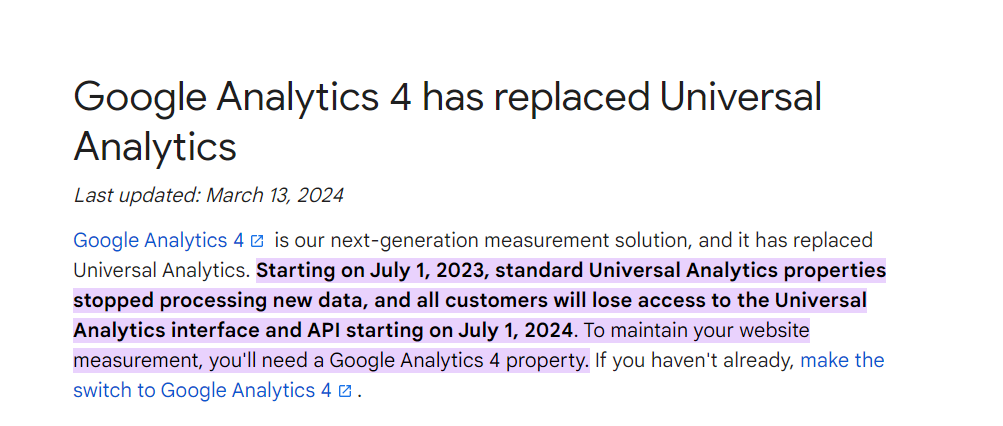Viewport: 1003px width, 426px height.
Task: Follow the 'make the' link text
Action: click(x=842, y=360)
